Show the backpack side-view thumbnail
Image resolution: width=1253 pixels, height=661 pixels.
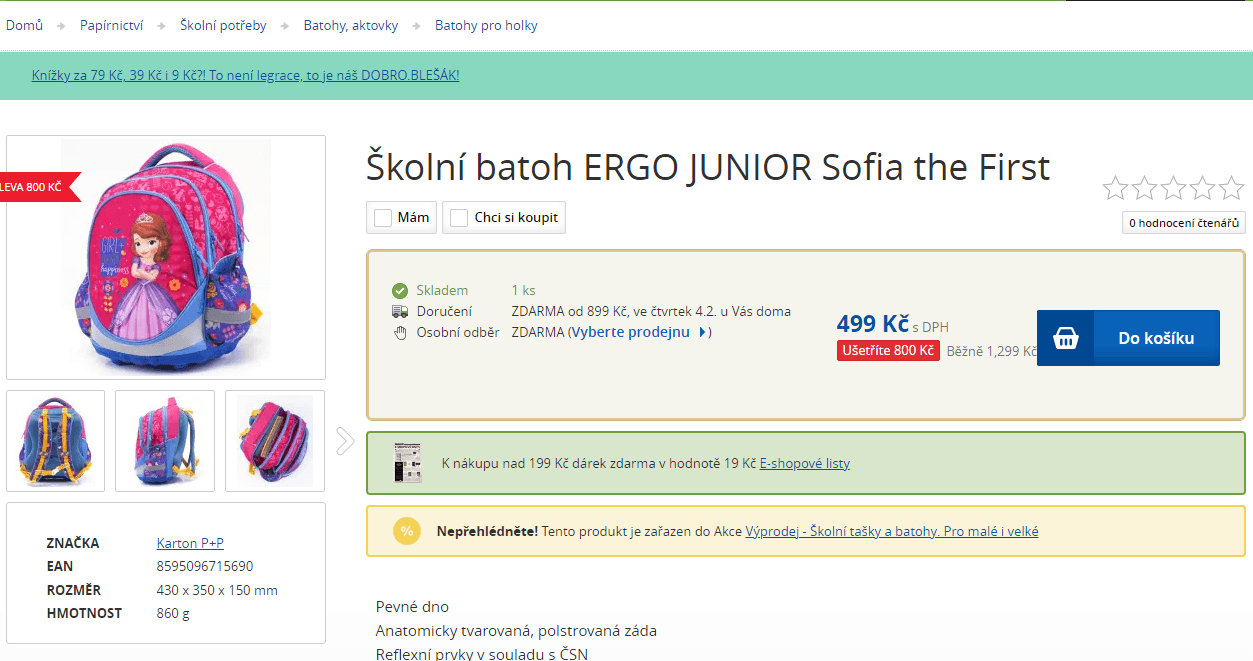pos(165,441)
